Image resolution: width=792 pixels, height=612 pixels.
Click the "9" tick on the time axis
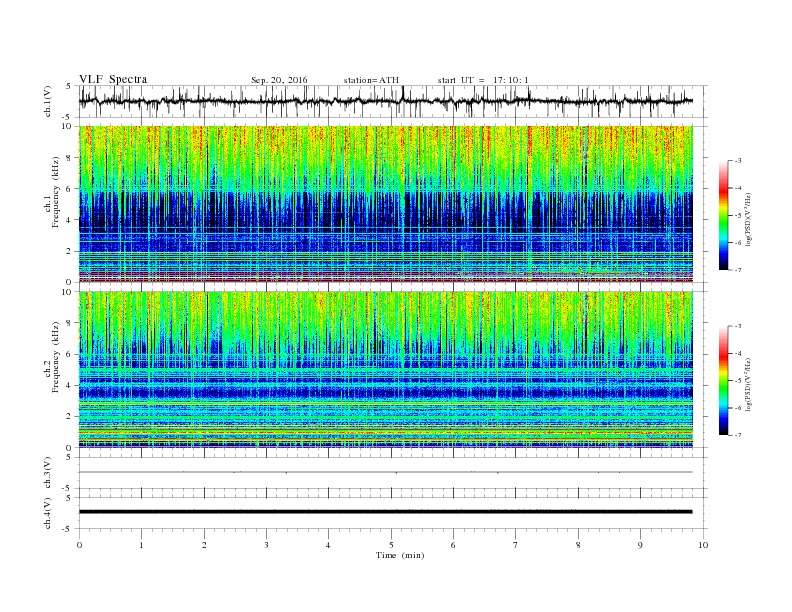click(x=640, y=545)
